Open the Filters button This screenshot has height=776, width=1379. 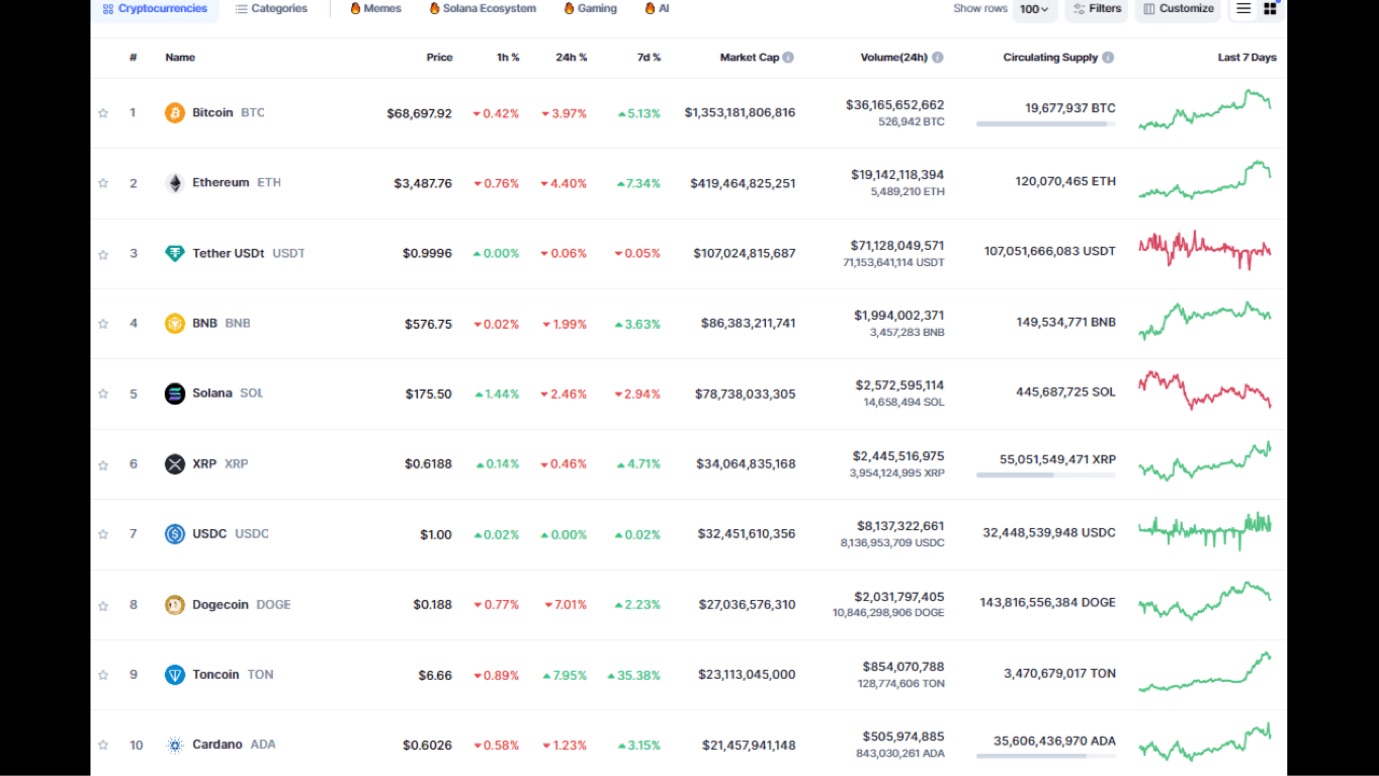1097,9
